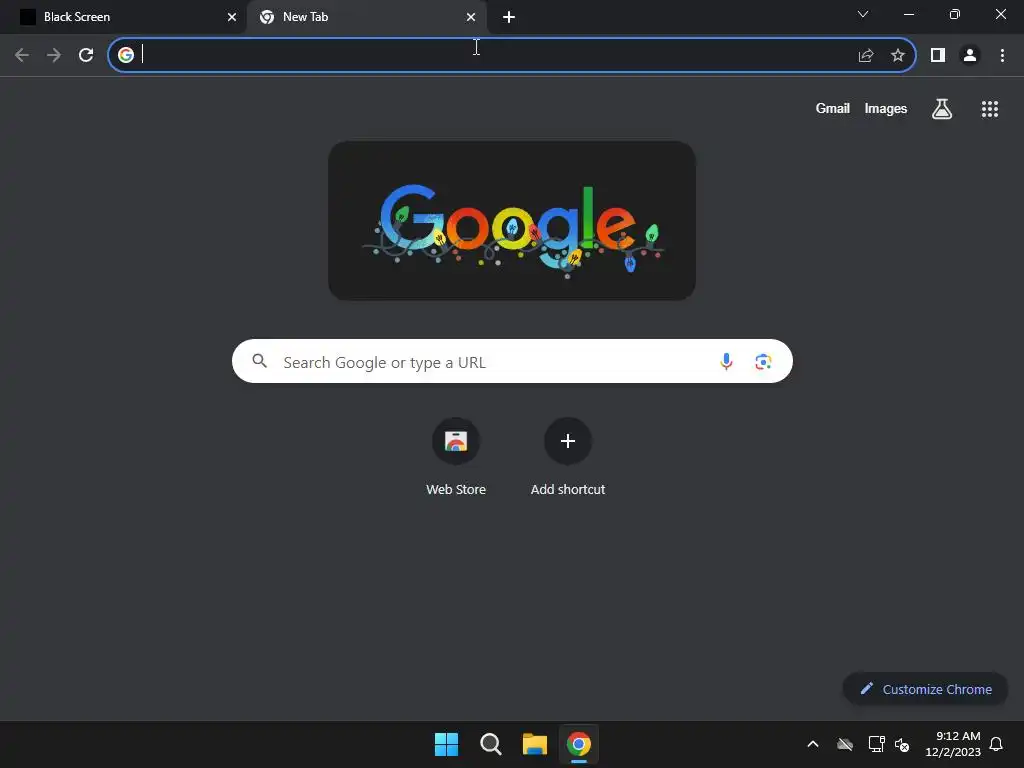Click the magnifier icon in search box
Image resolution: width=1024 pixels, height=768 pixels.
(x=259, y=360)
